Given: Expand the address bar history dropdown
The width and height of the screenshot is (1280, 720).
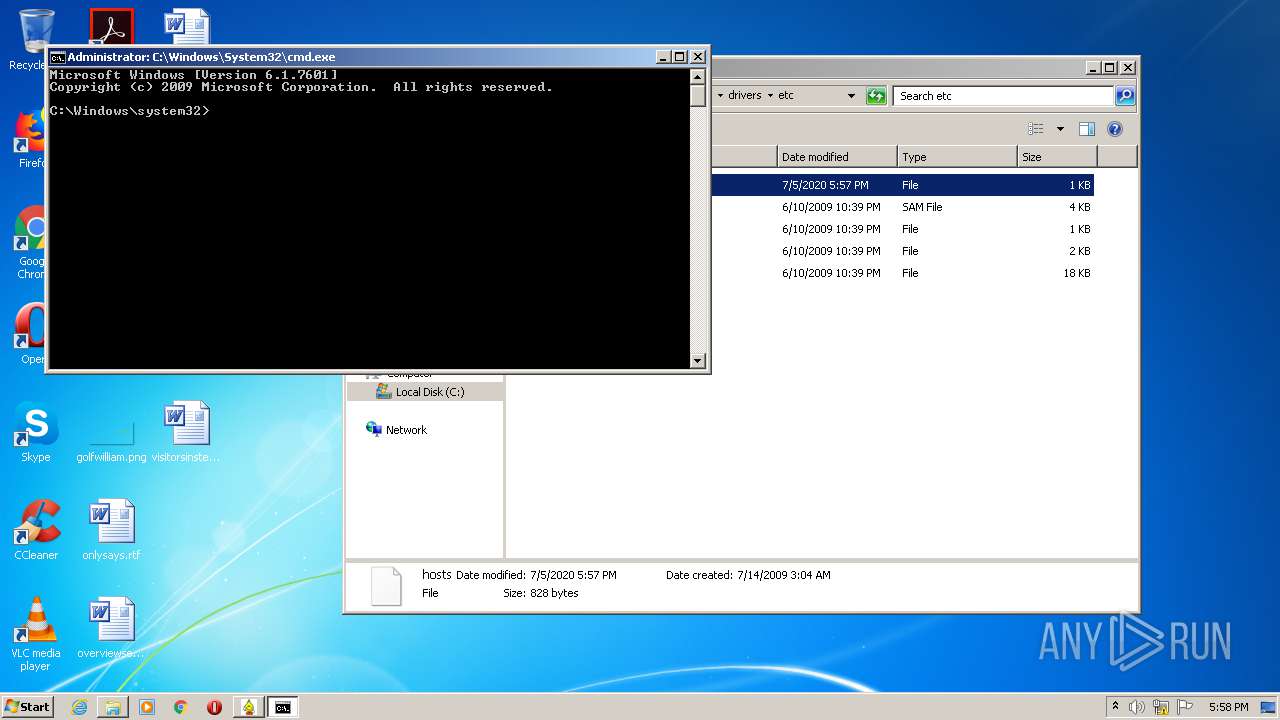Looking at the screenshot, I should (x=851, y=96).
